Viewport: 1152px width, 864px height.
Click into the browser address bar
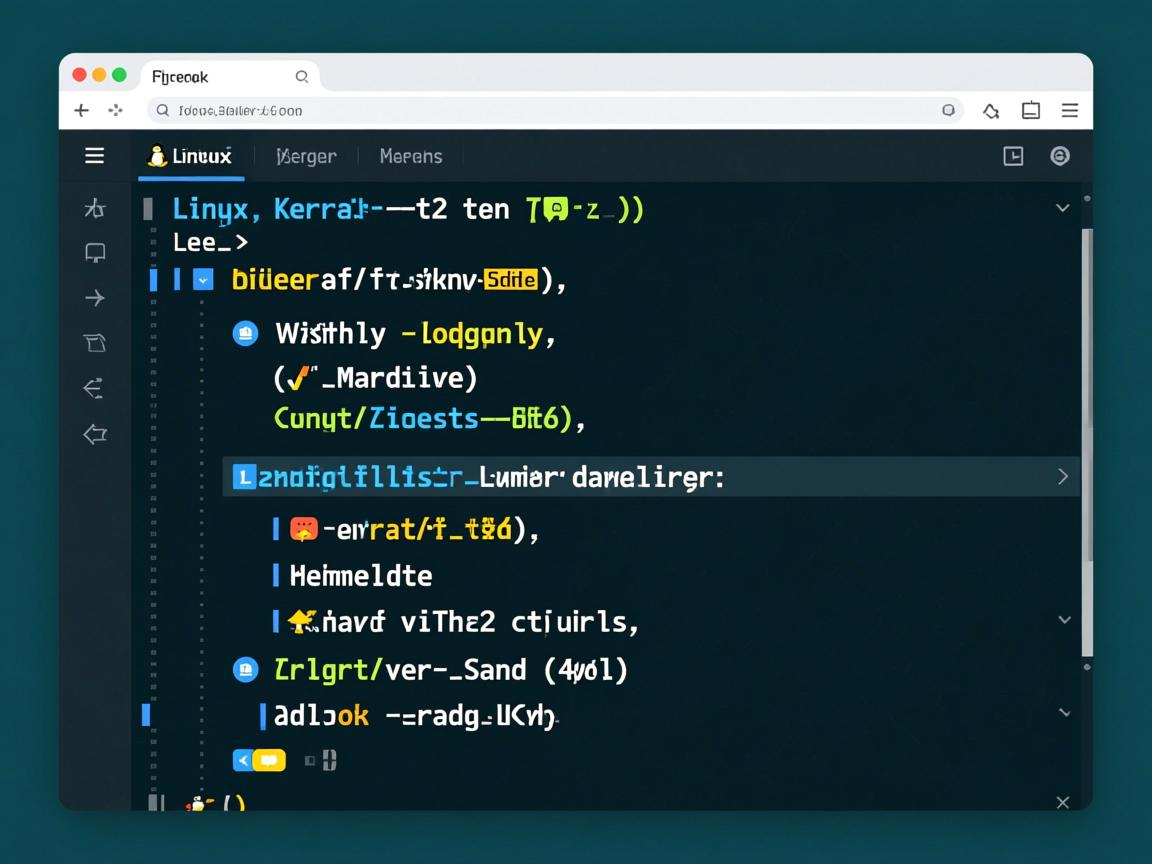click(x=550, y=111)
